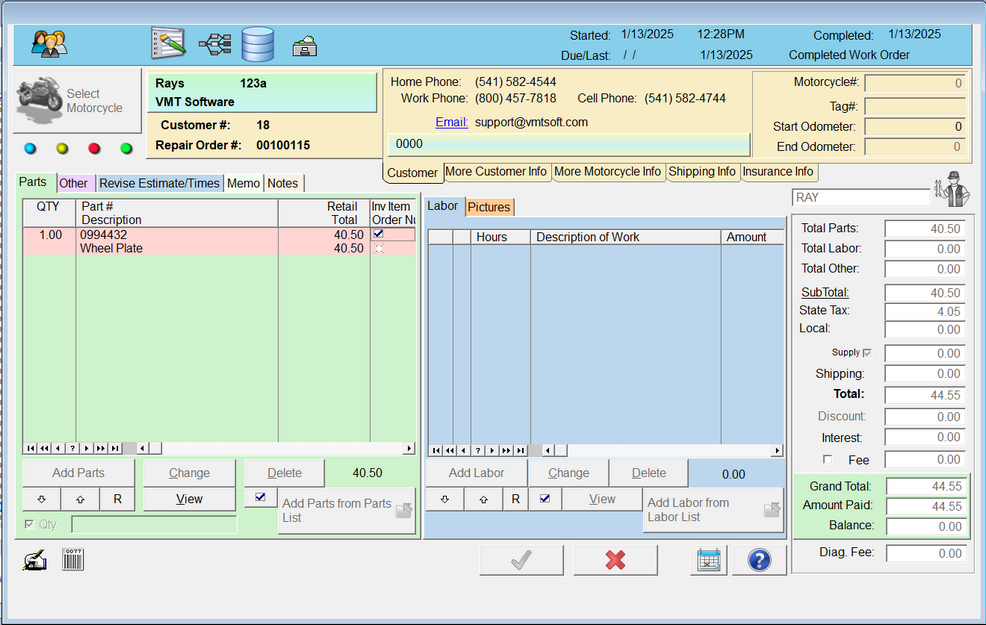986x625 pixels.
Task: Click the mechanic technician icon
Action: (x=953, y=189)
